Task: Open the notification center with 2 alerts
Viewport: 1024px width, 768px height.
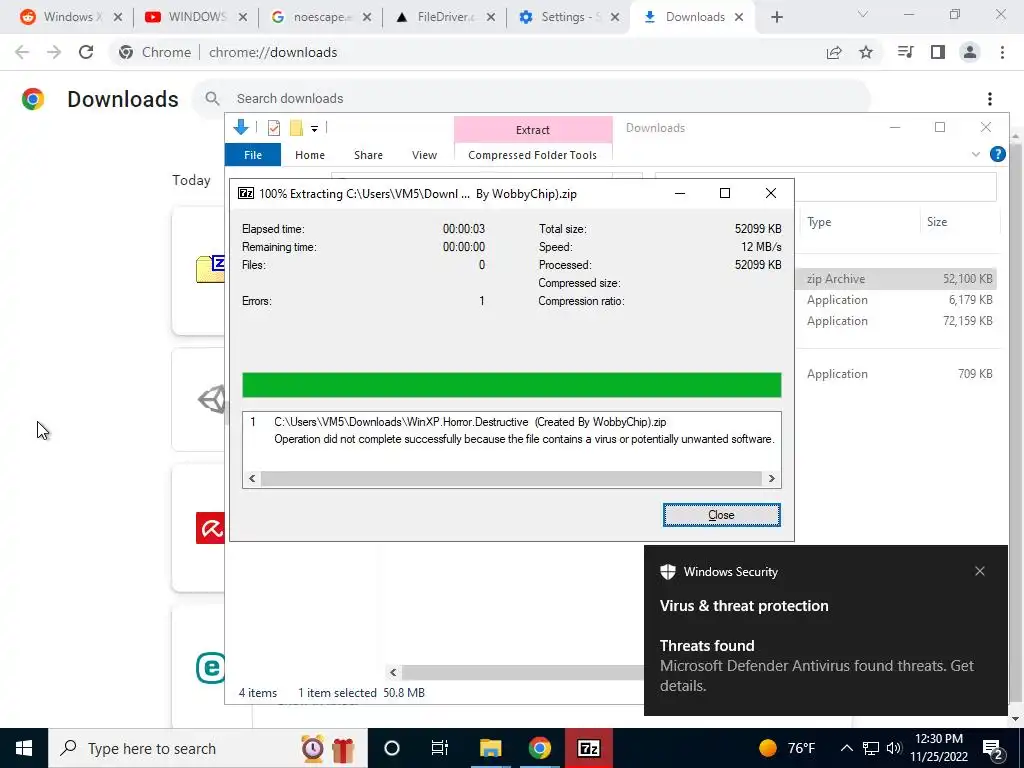Action: click(993, 749)
